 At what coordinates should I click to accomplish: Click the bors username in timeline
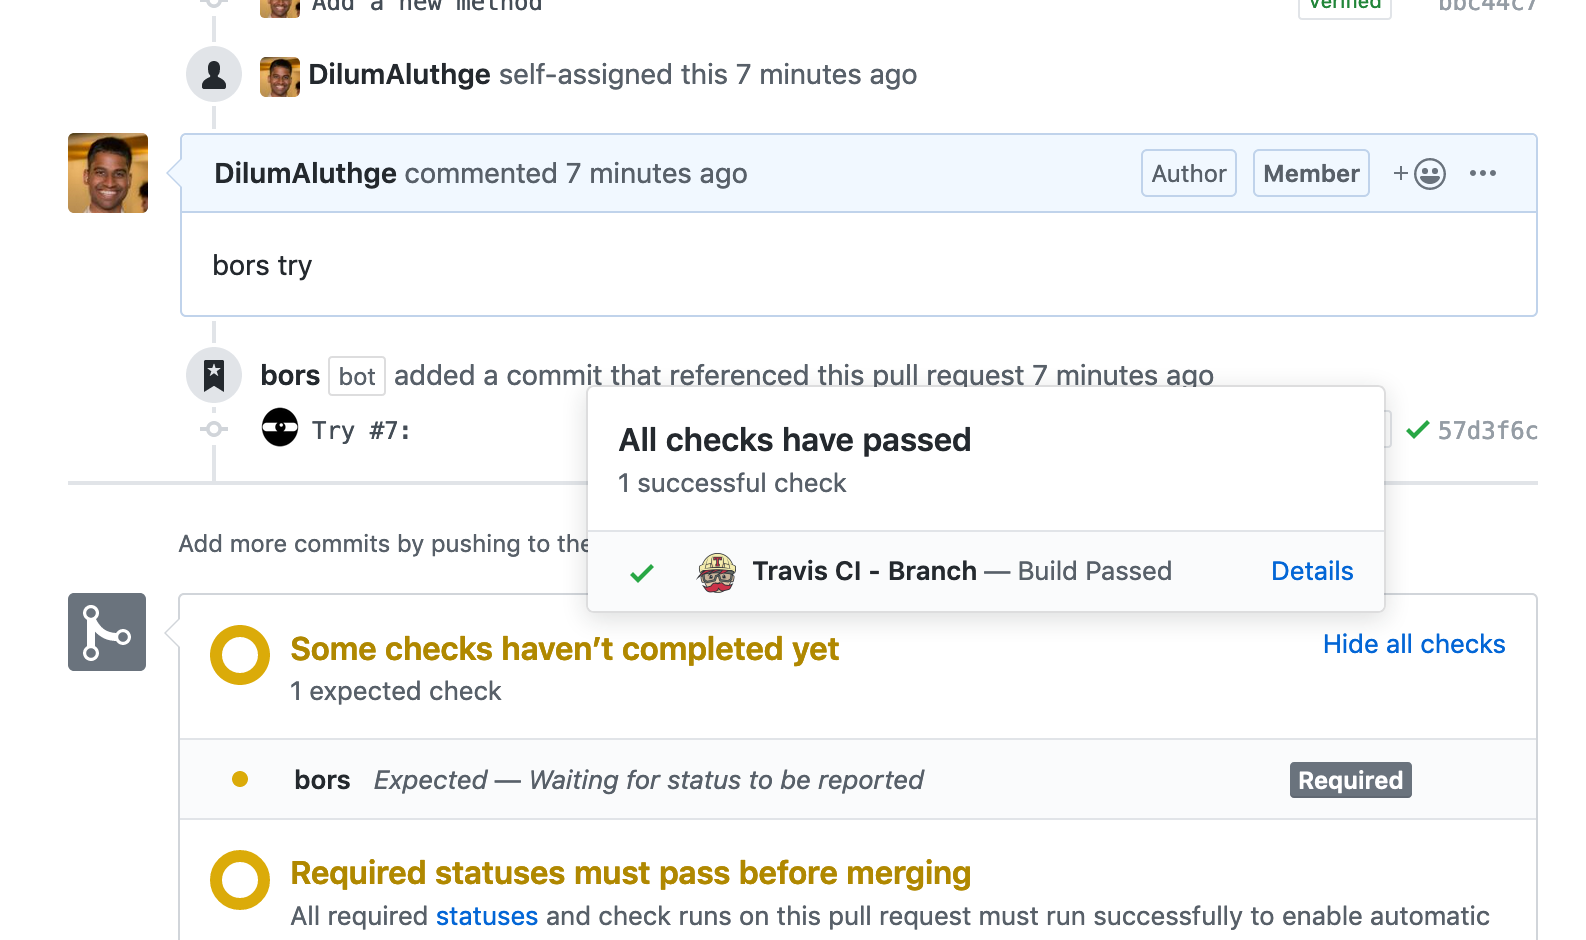tap(290, 375)
